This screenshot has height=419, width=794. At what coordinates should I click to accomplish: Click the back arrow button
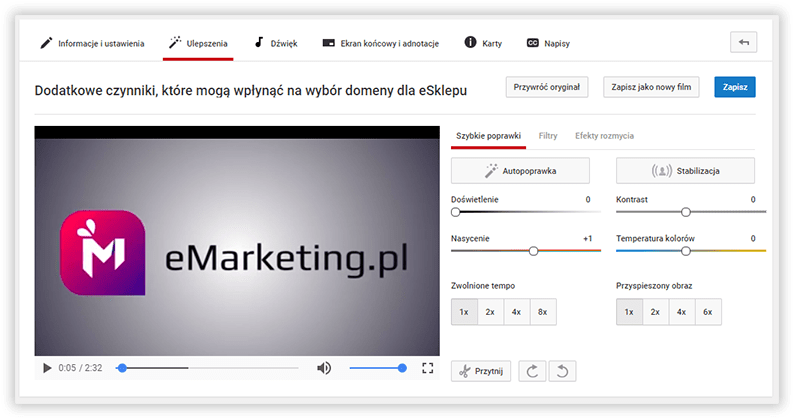coord(743,43)
